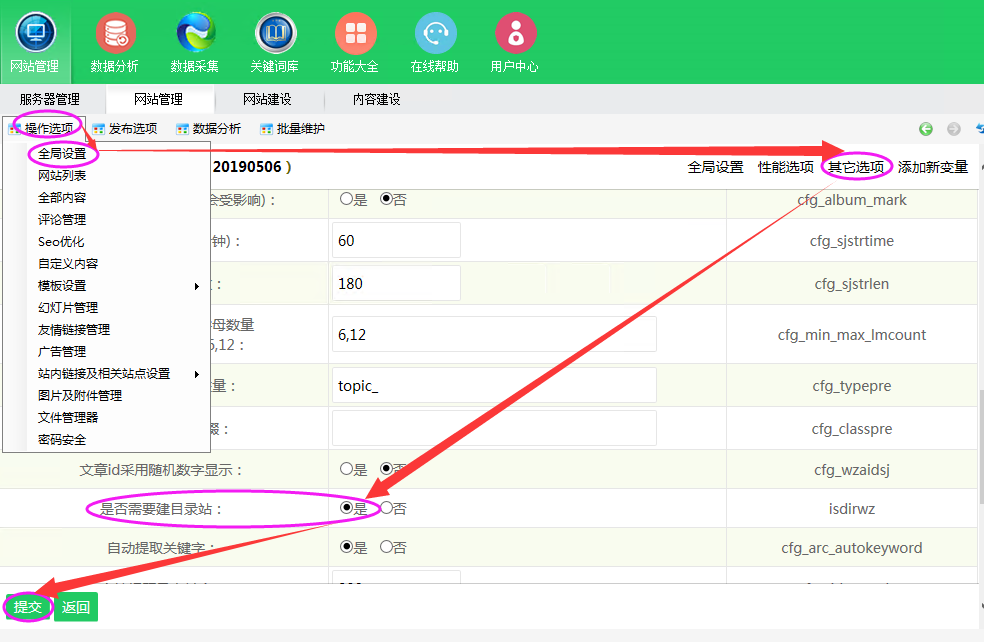Select 评论管理 menu entry

[62, 220]
